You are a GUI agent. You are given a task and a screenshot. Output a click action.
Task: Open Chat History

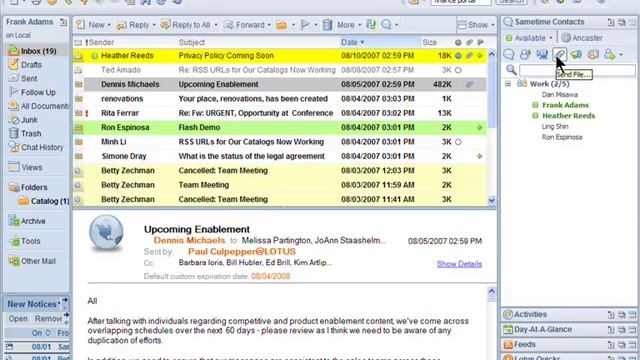36,147
